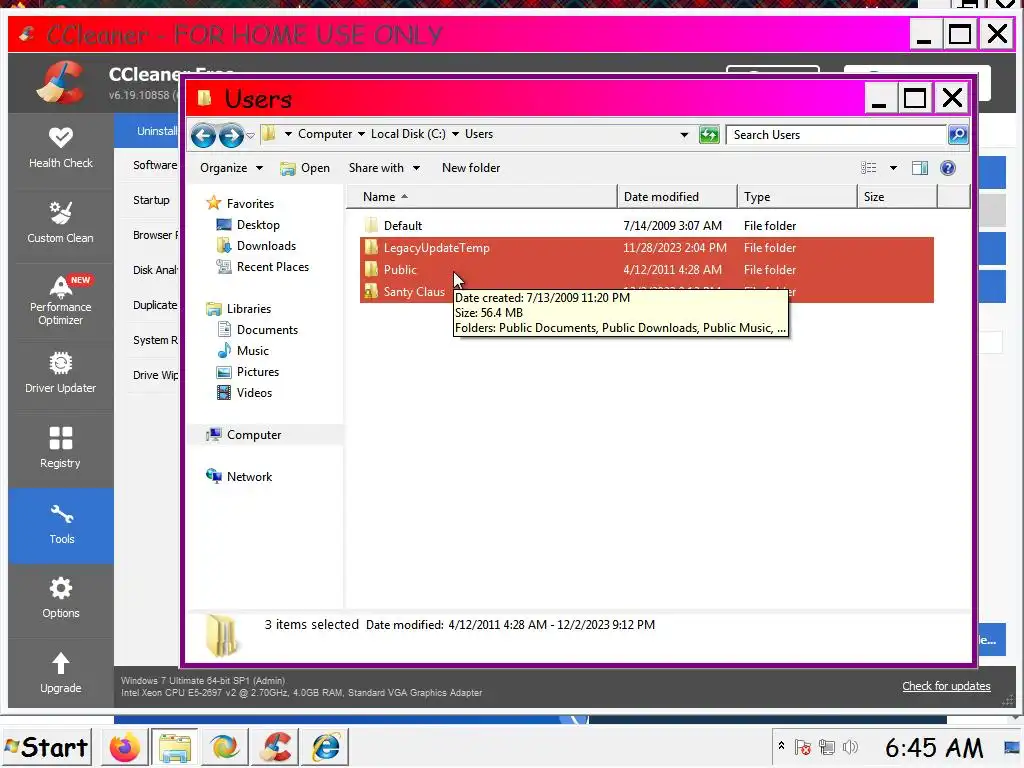Open Registry section in CCleaner

[61, 448]
